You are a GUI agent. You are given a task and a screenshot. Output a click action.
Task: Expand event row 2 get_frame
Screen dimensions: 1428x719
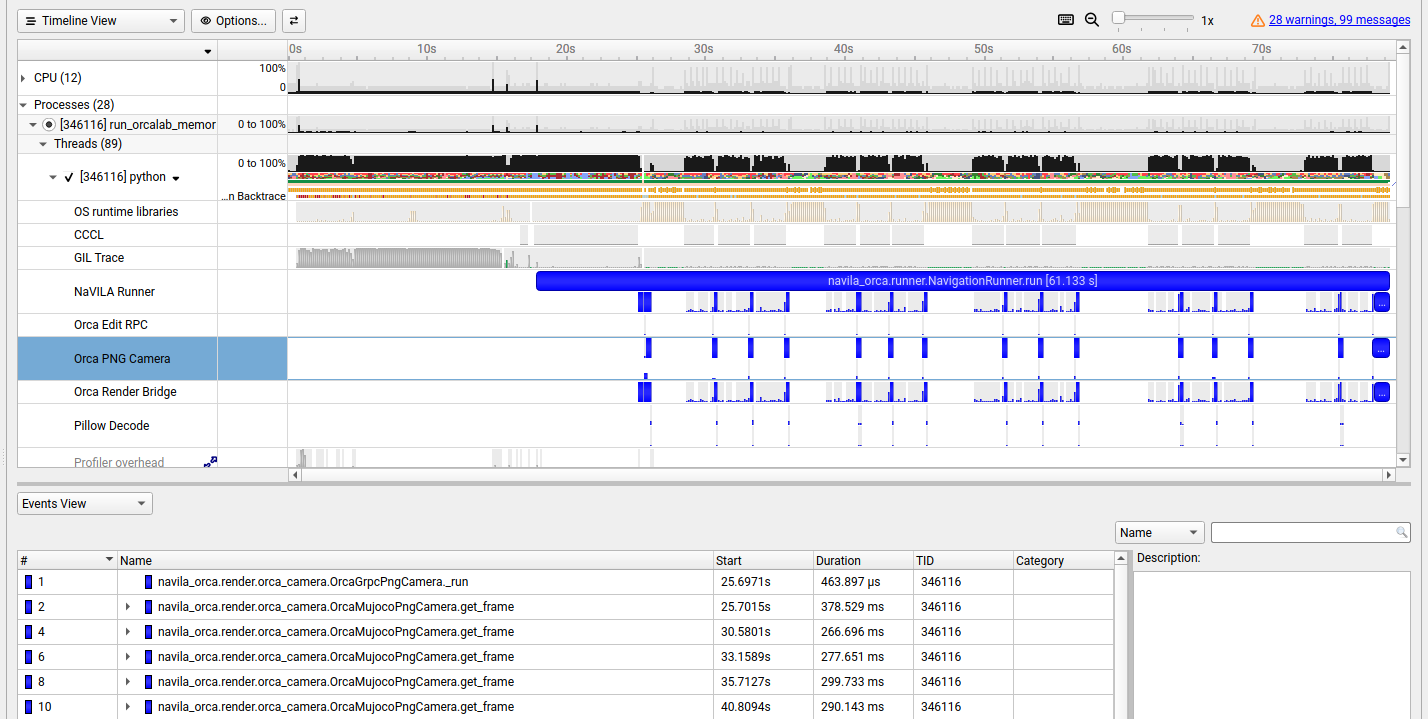coord(128,607)
